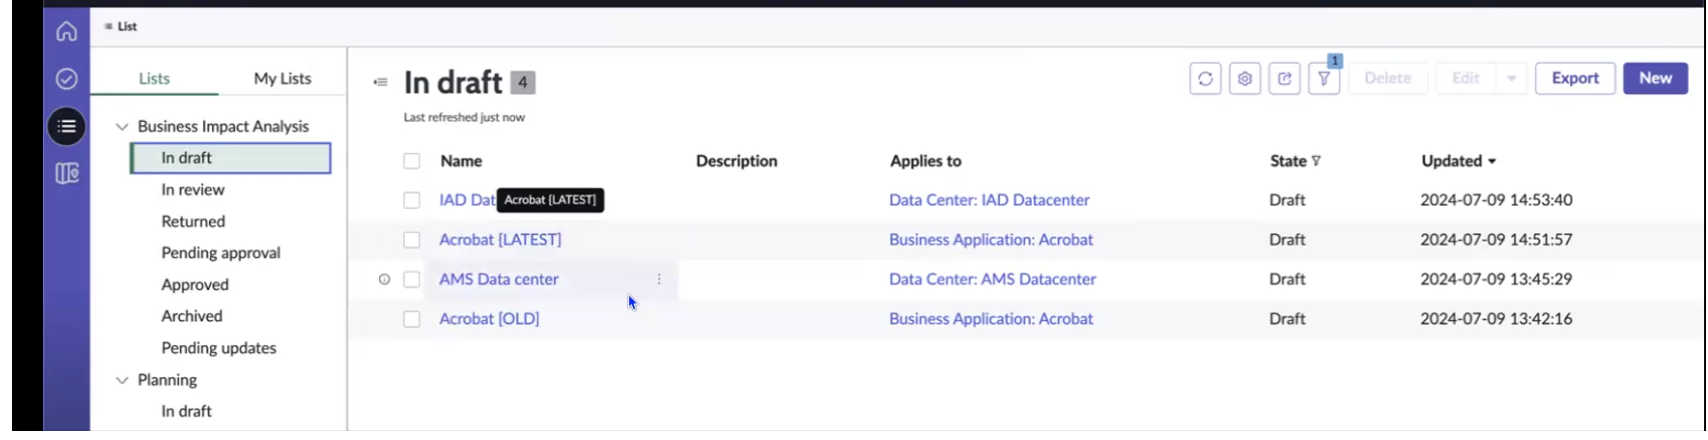Open Data Center: AMS Datacenter link
Viewport: 1708px width, 440px height.
[992, 279]
